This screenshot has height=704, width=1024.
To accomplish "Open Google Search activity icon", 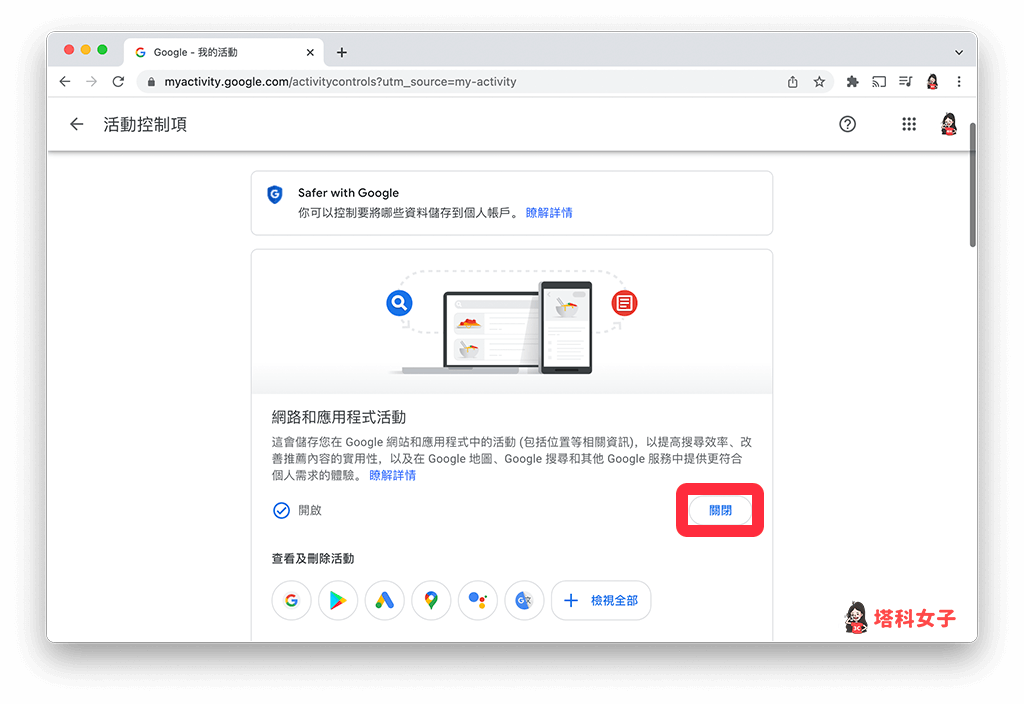I will coord(291,600).
